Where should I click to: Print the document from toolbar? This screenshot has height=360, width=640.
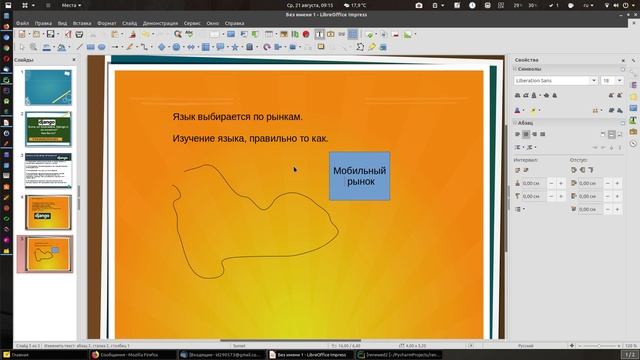pyautogui.click(x=80, y=34)
